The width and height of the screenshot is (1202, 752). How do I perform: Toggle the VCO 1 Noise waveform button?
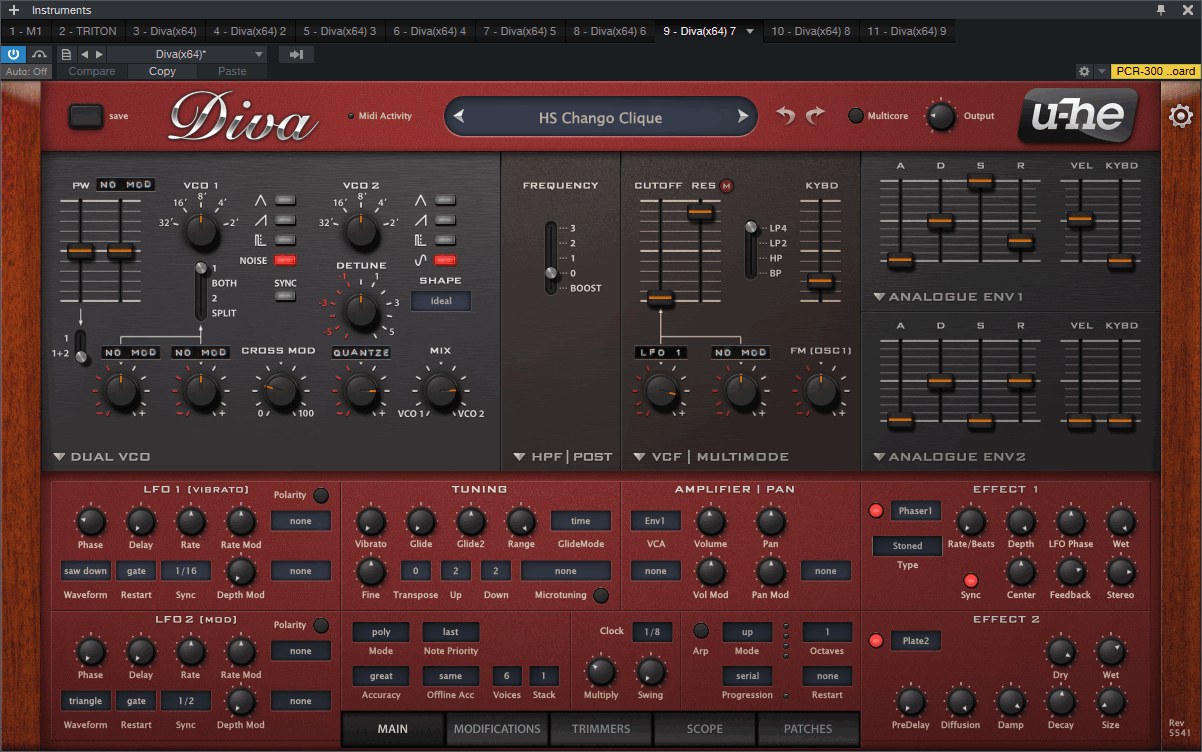coord(286,260)
